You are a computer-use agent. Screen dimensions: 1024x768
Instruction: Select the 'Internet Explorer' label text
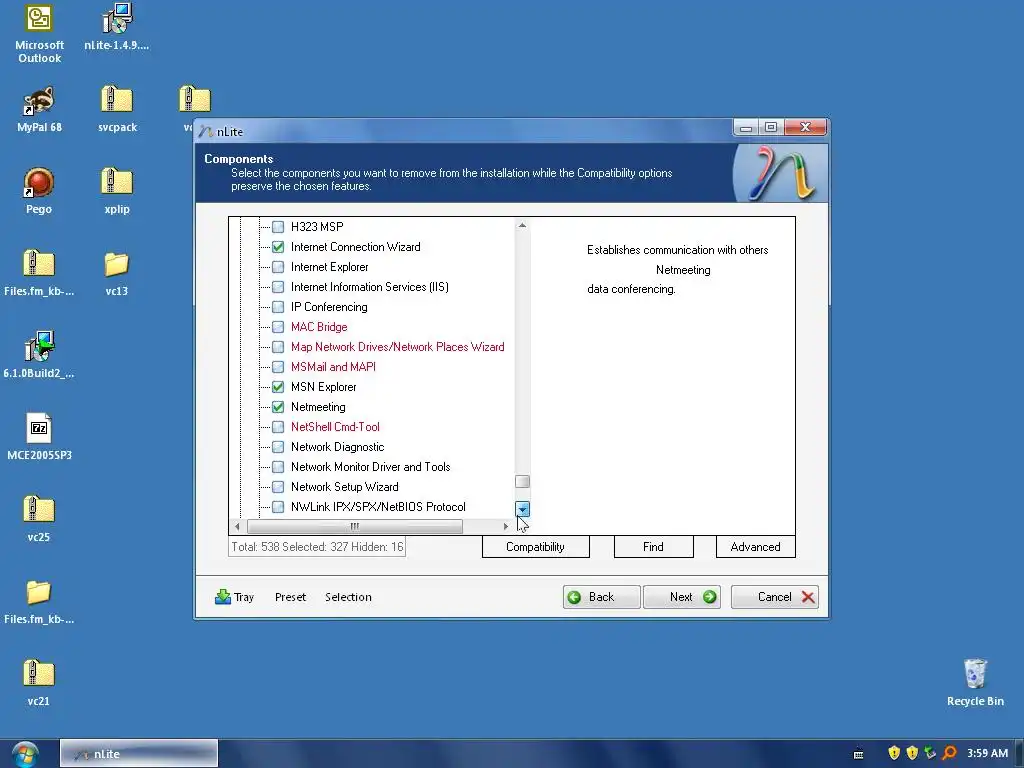(329, 267)
